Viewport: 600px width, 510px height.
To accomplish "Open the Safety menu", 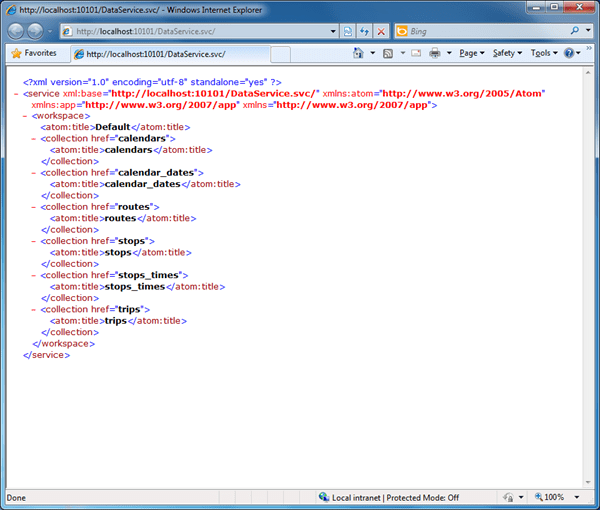I will [x=505, y=53].
